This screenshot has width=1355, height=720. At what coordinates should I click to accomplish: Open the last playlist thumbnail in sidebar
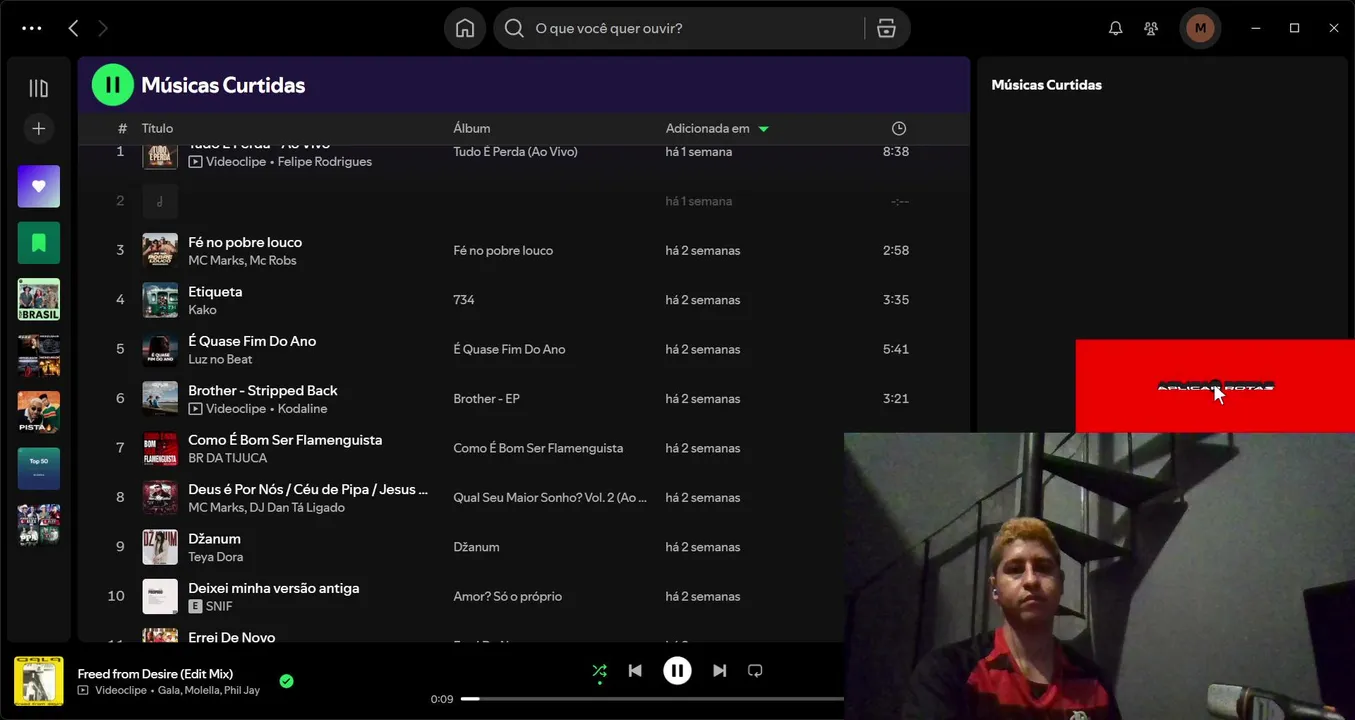(38, 525)
